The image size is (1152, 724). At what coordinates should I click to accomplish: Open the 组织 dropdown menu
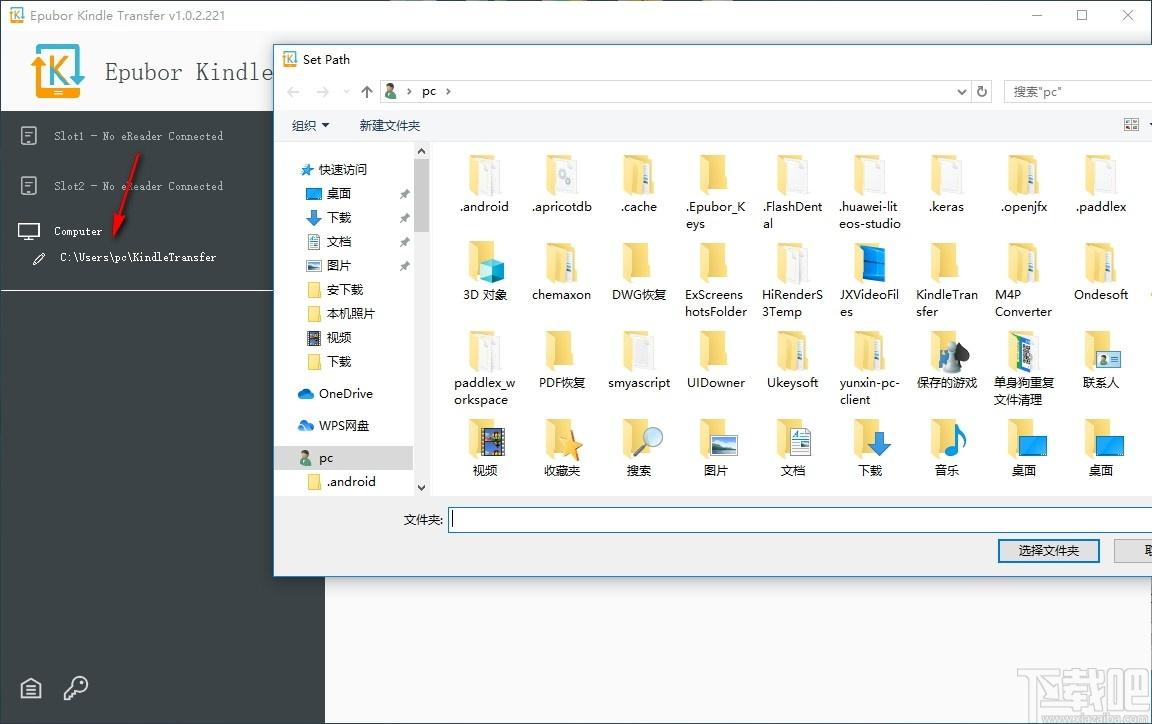[x=310, y=126]
